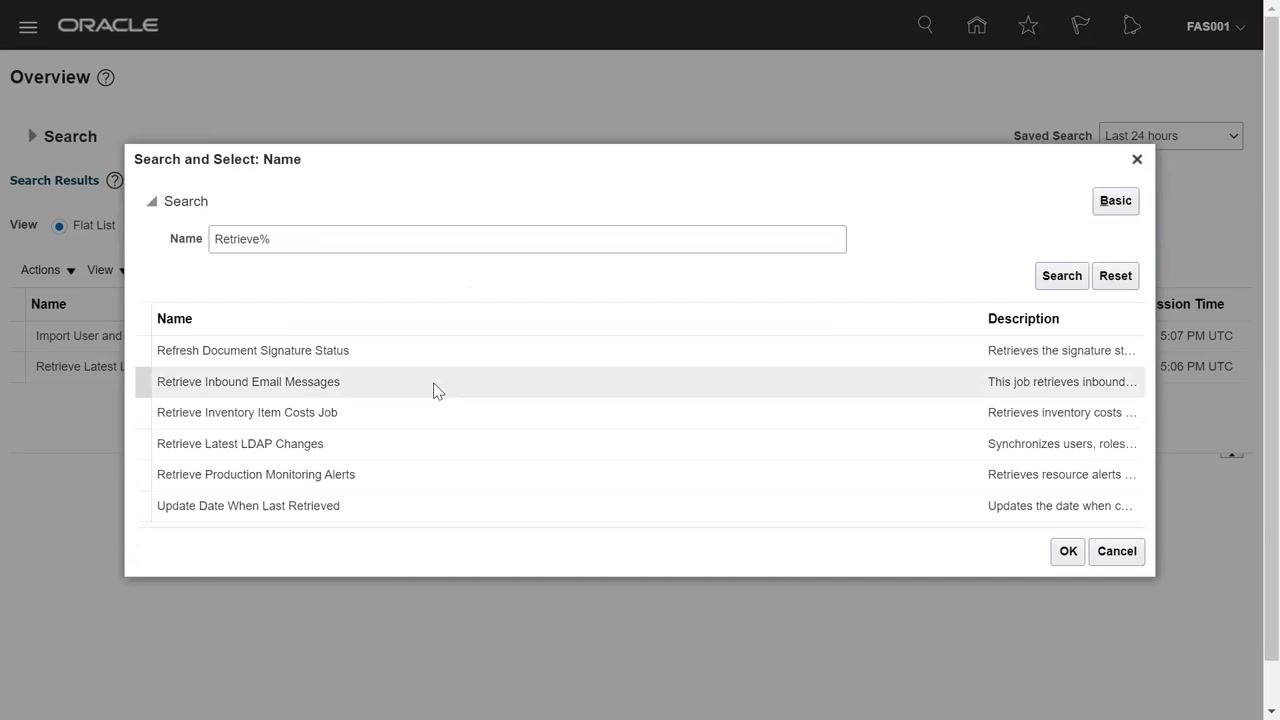Close the Search and Select dialog
Image resolution: width=1280 pixels, height=720 pixels.
click(1137, 159)
